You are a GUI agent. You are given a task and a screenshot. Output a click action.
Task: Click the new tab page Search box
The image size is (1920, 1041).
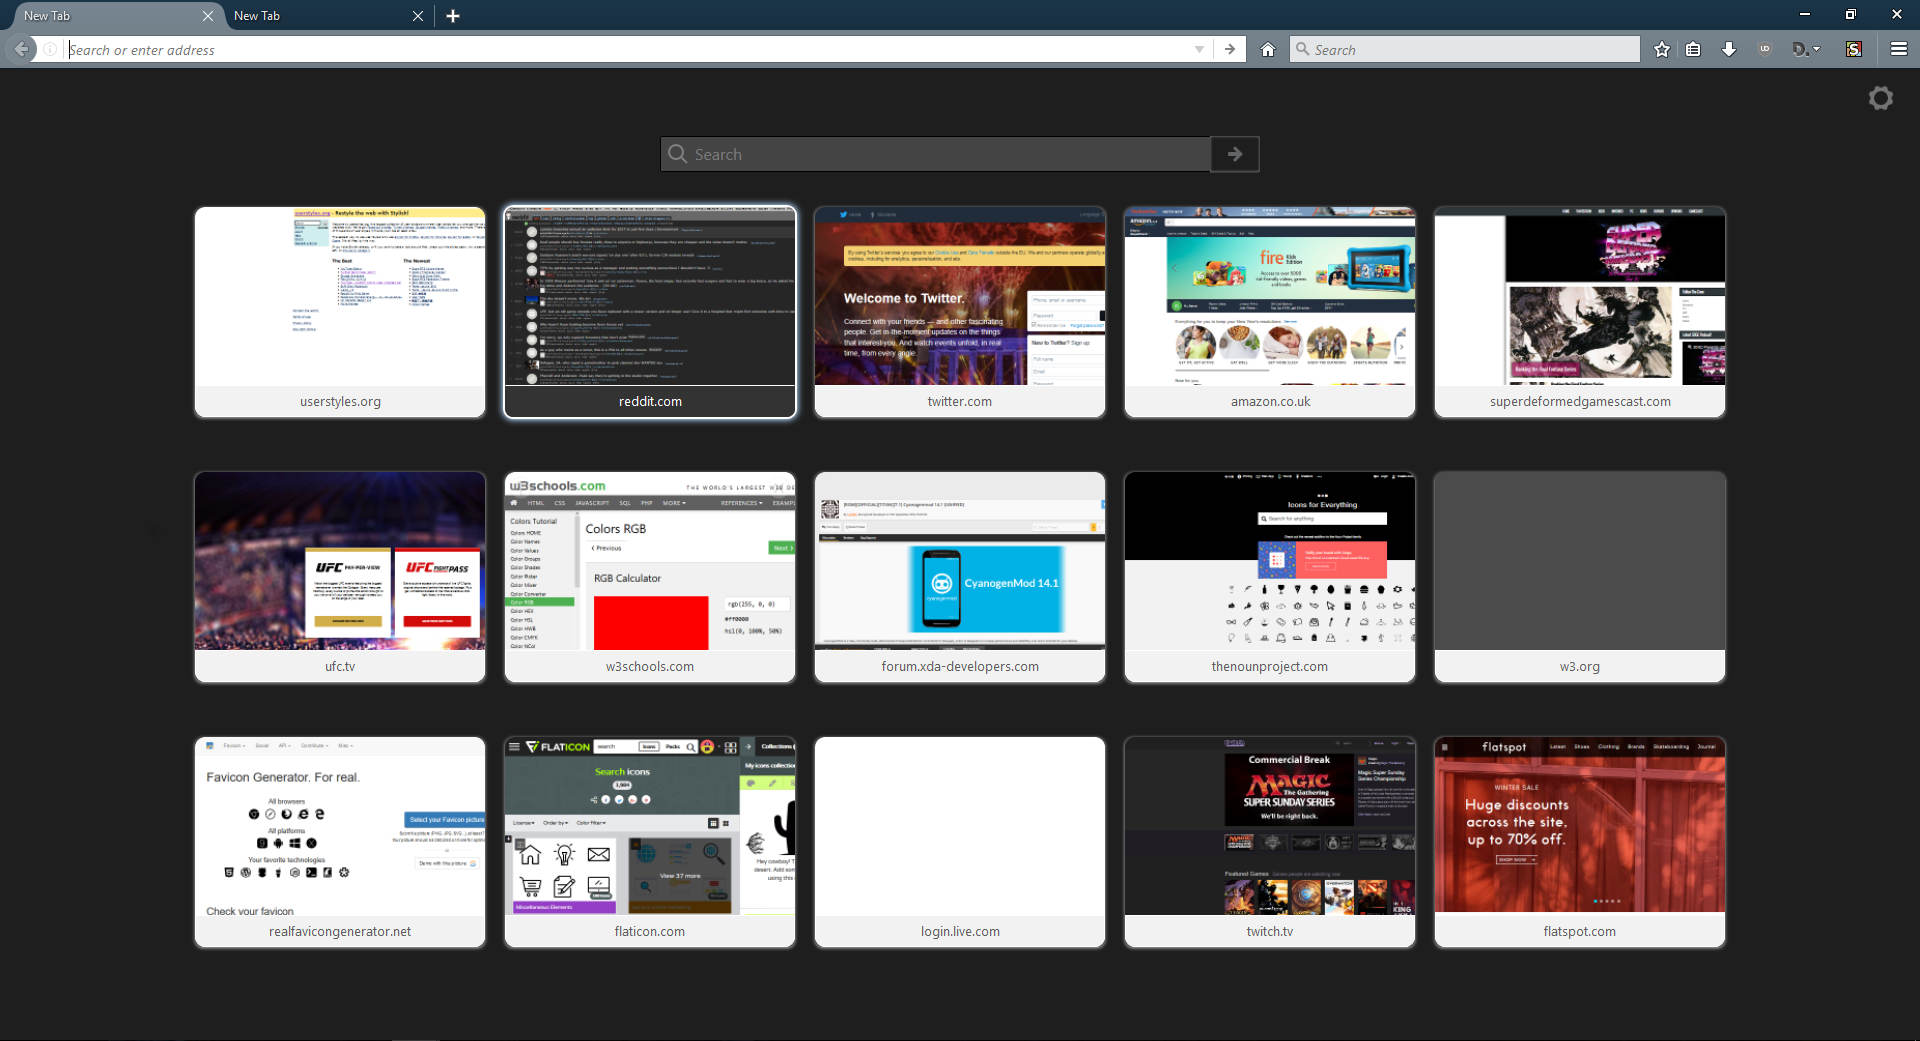click(936, 154)
